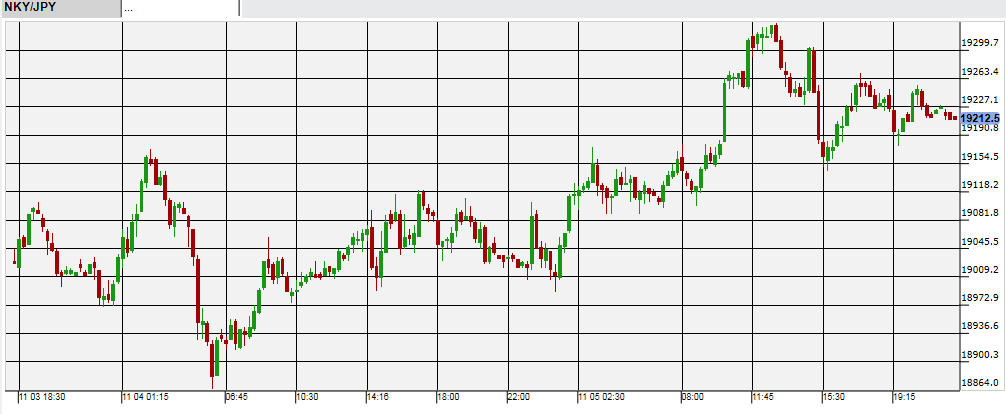Click the 19299.7 price axis label
This screenshot has width=1006, height=414.
tap(980, 43)
